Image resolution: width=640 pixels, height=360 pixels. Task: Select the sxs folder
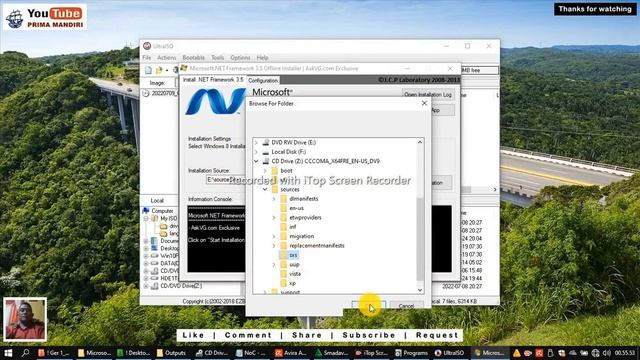(x=293, y=255)
